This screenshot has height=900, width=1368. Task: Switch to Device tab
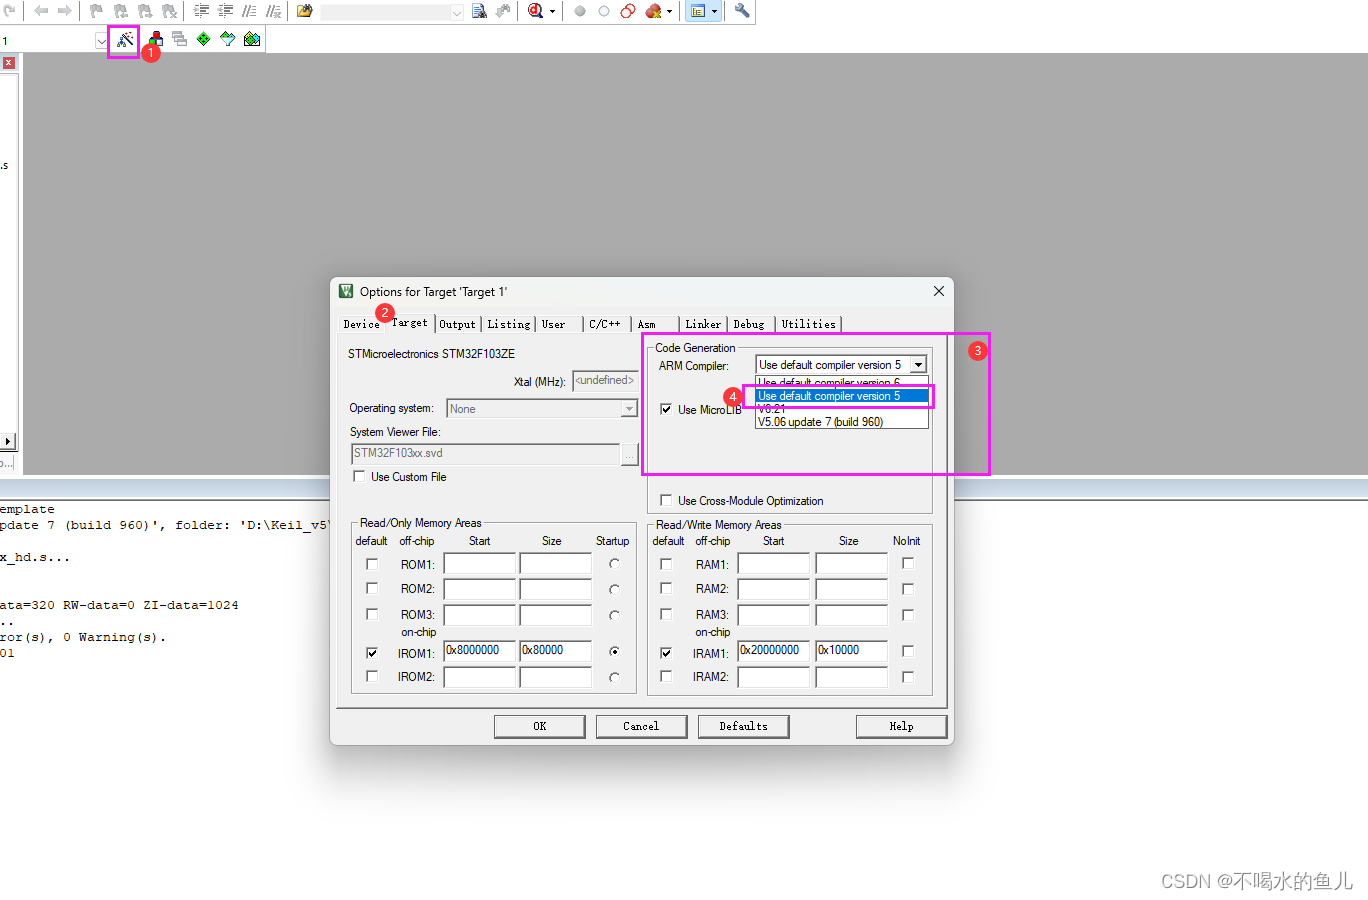point(361,324)
